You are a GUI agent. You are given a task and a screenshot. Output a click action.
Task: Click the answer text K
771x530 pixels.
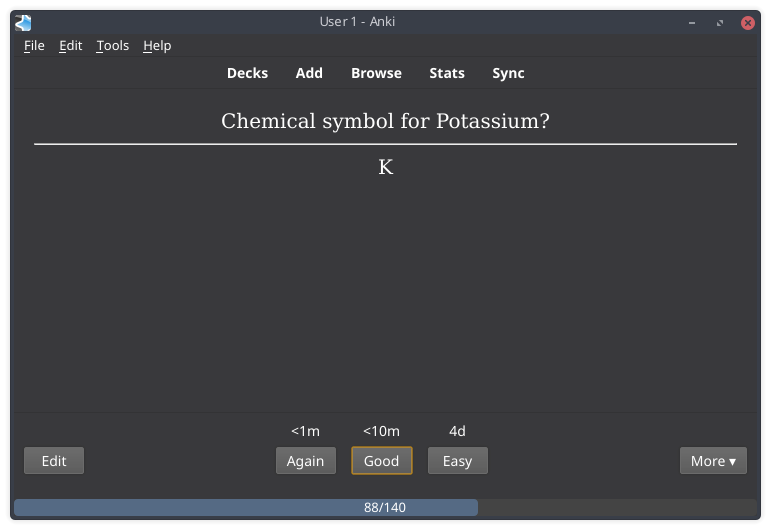click(x=386, y=167)
